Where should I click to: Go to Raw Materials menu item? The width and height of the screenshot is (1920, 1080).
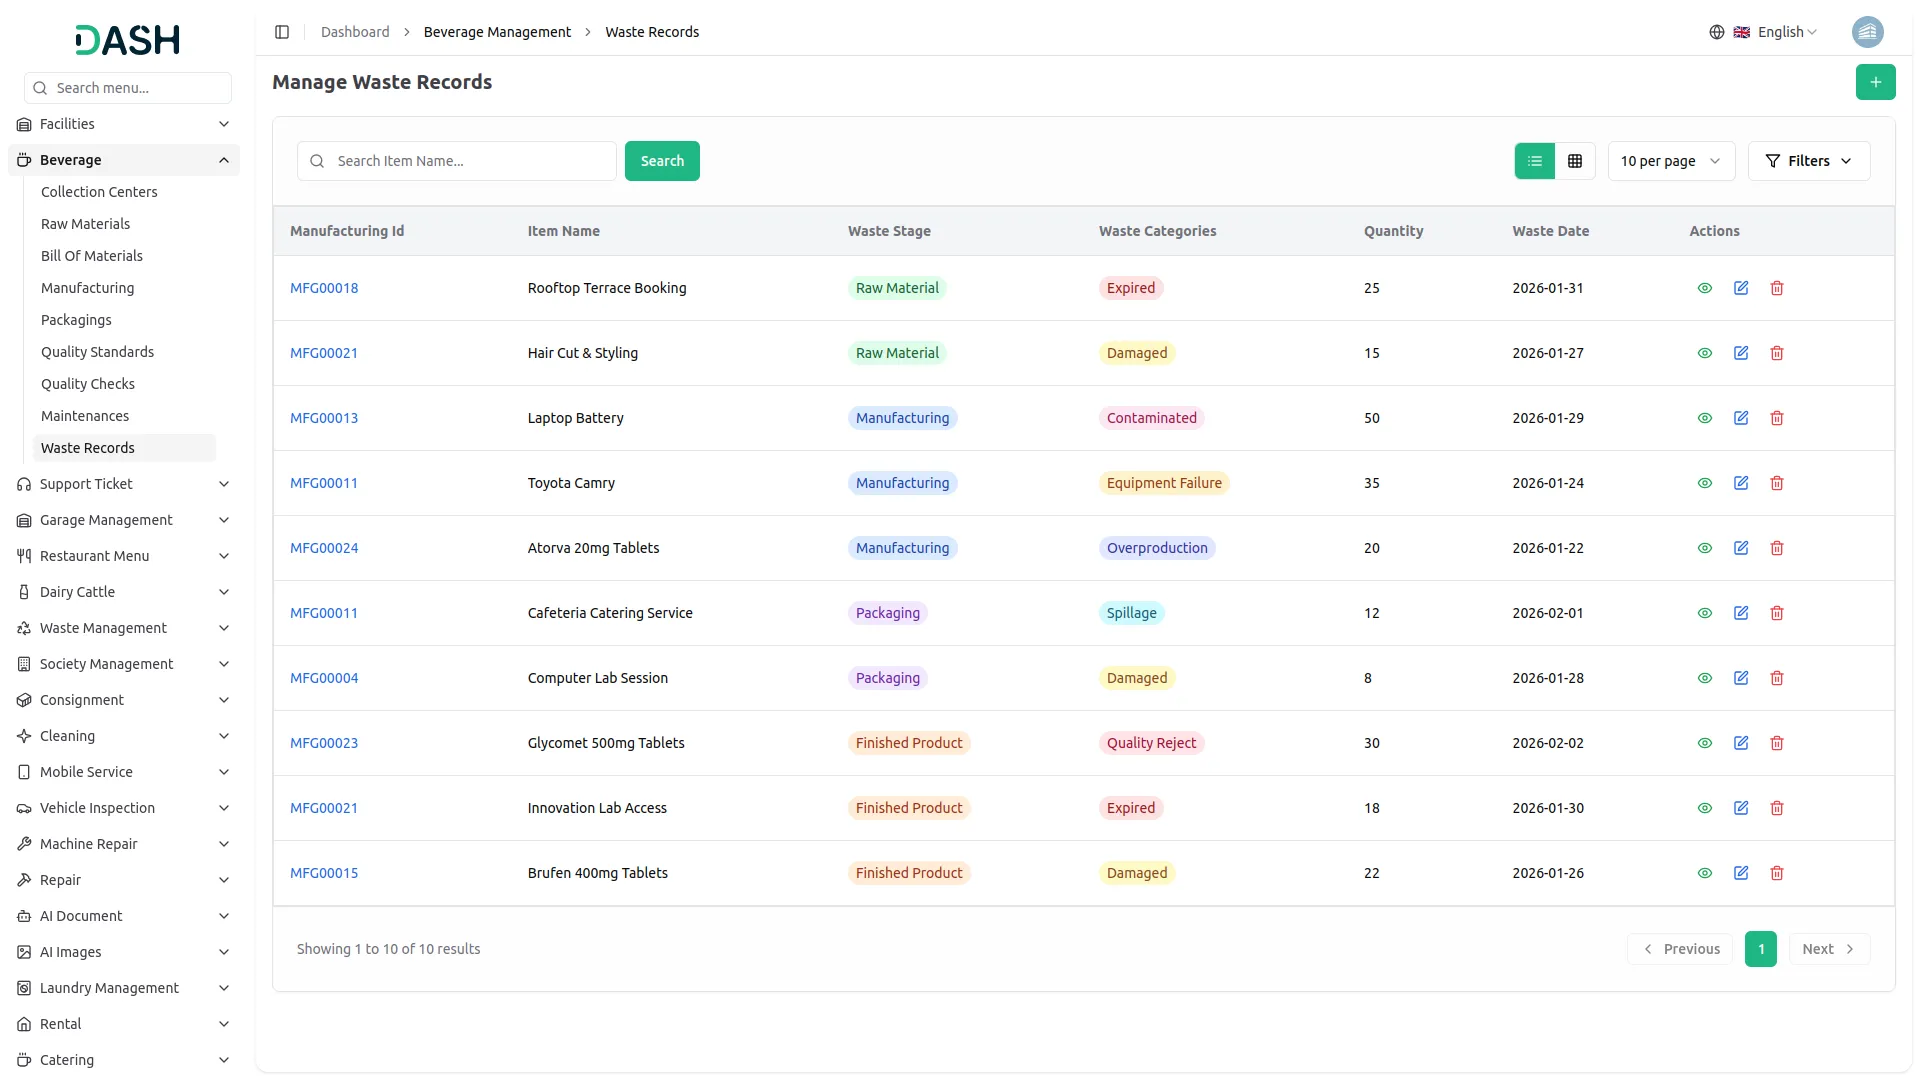(x=86, y=224)
